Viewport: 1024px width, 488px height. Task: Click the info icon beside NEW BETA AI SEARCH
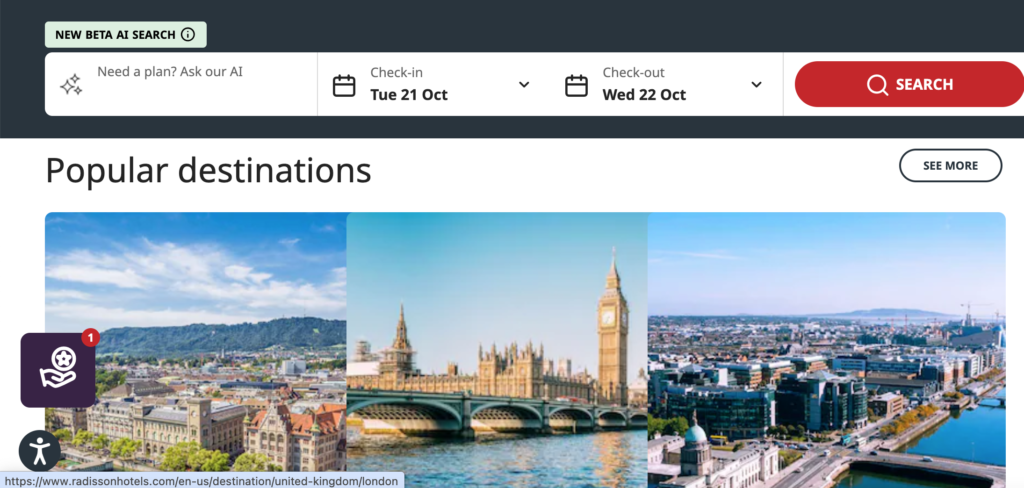187,34
